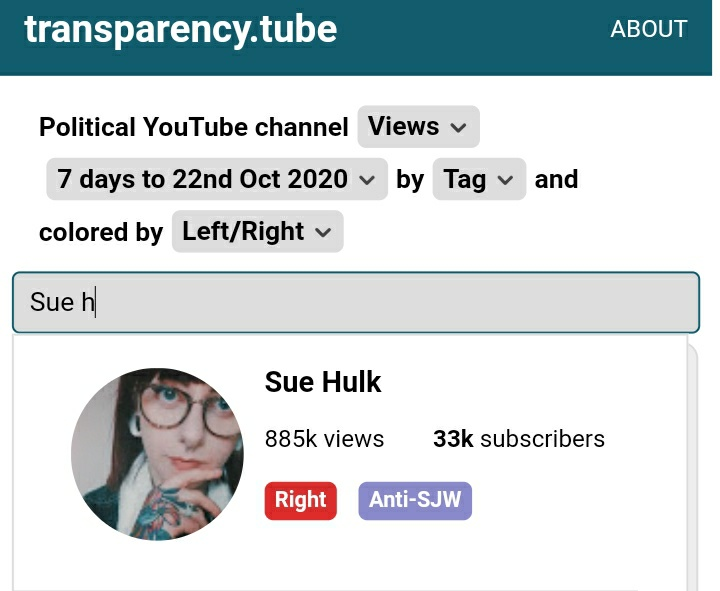The image size is (720, 591).
Task: Open the Tag grouping dropdown
Action: pos(479,179)
